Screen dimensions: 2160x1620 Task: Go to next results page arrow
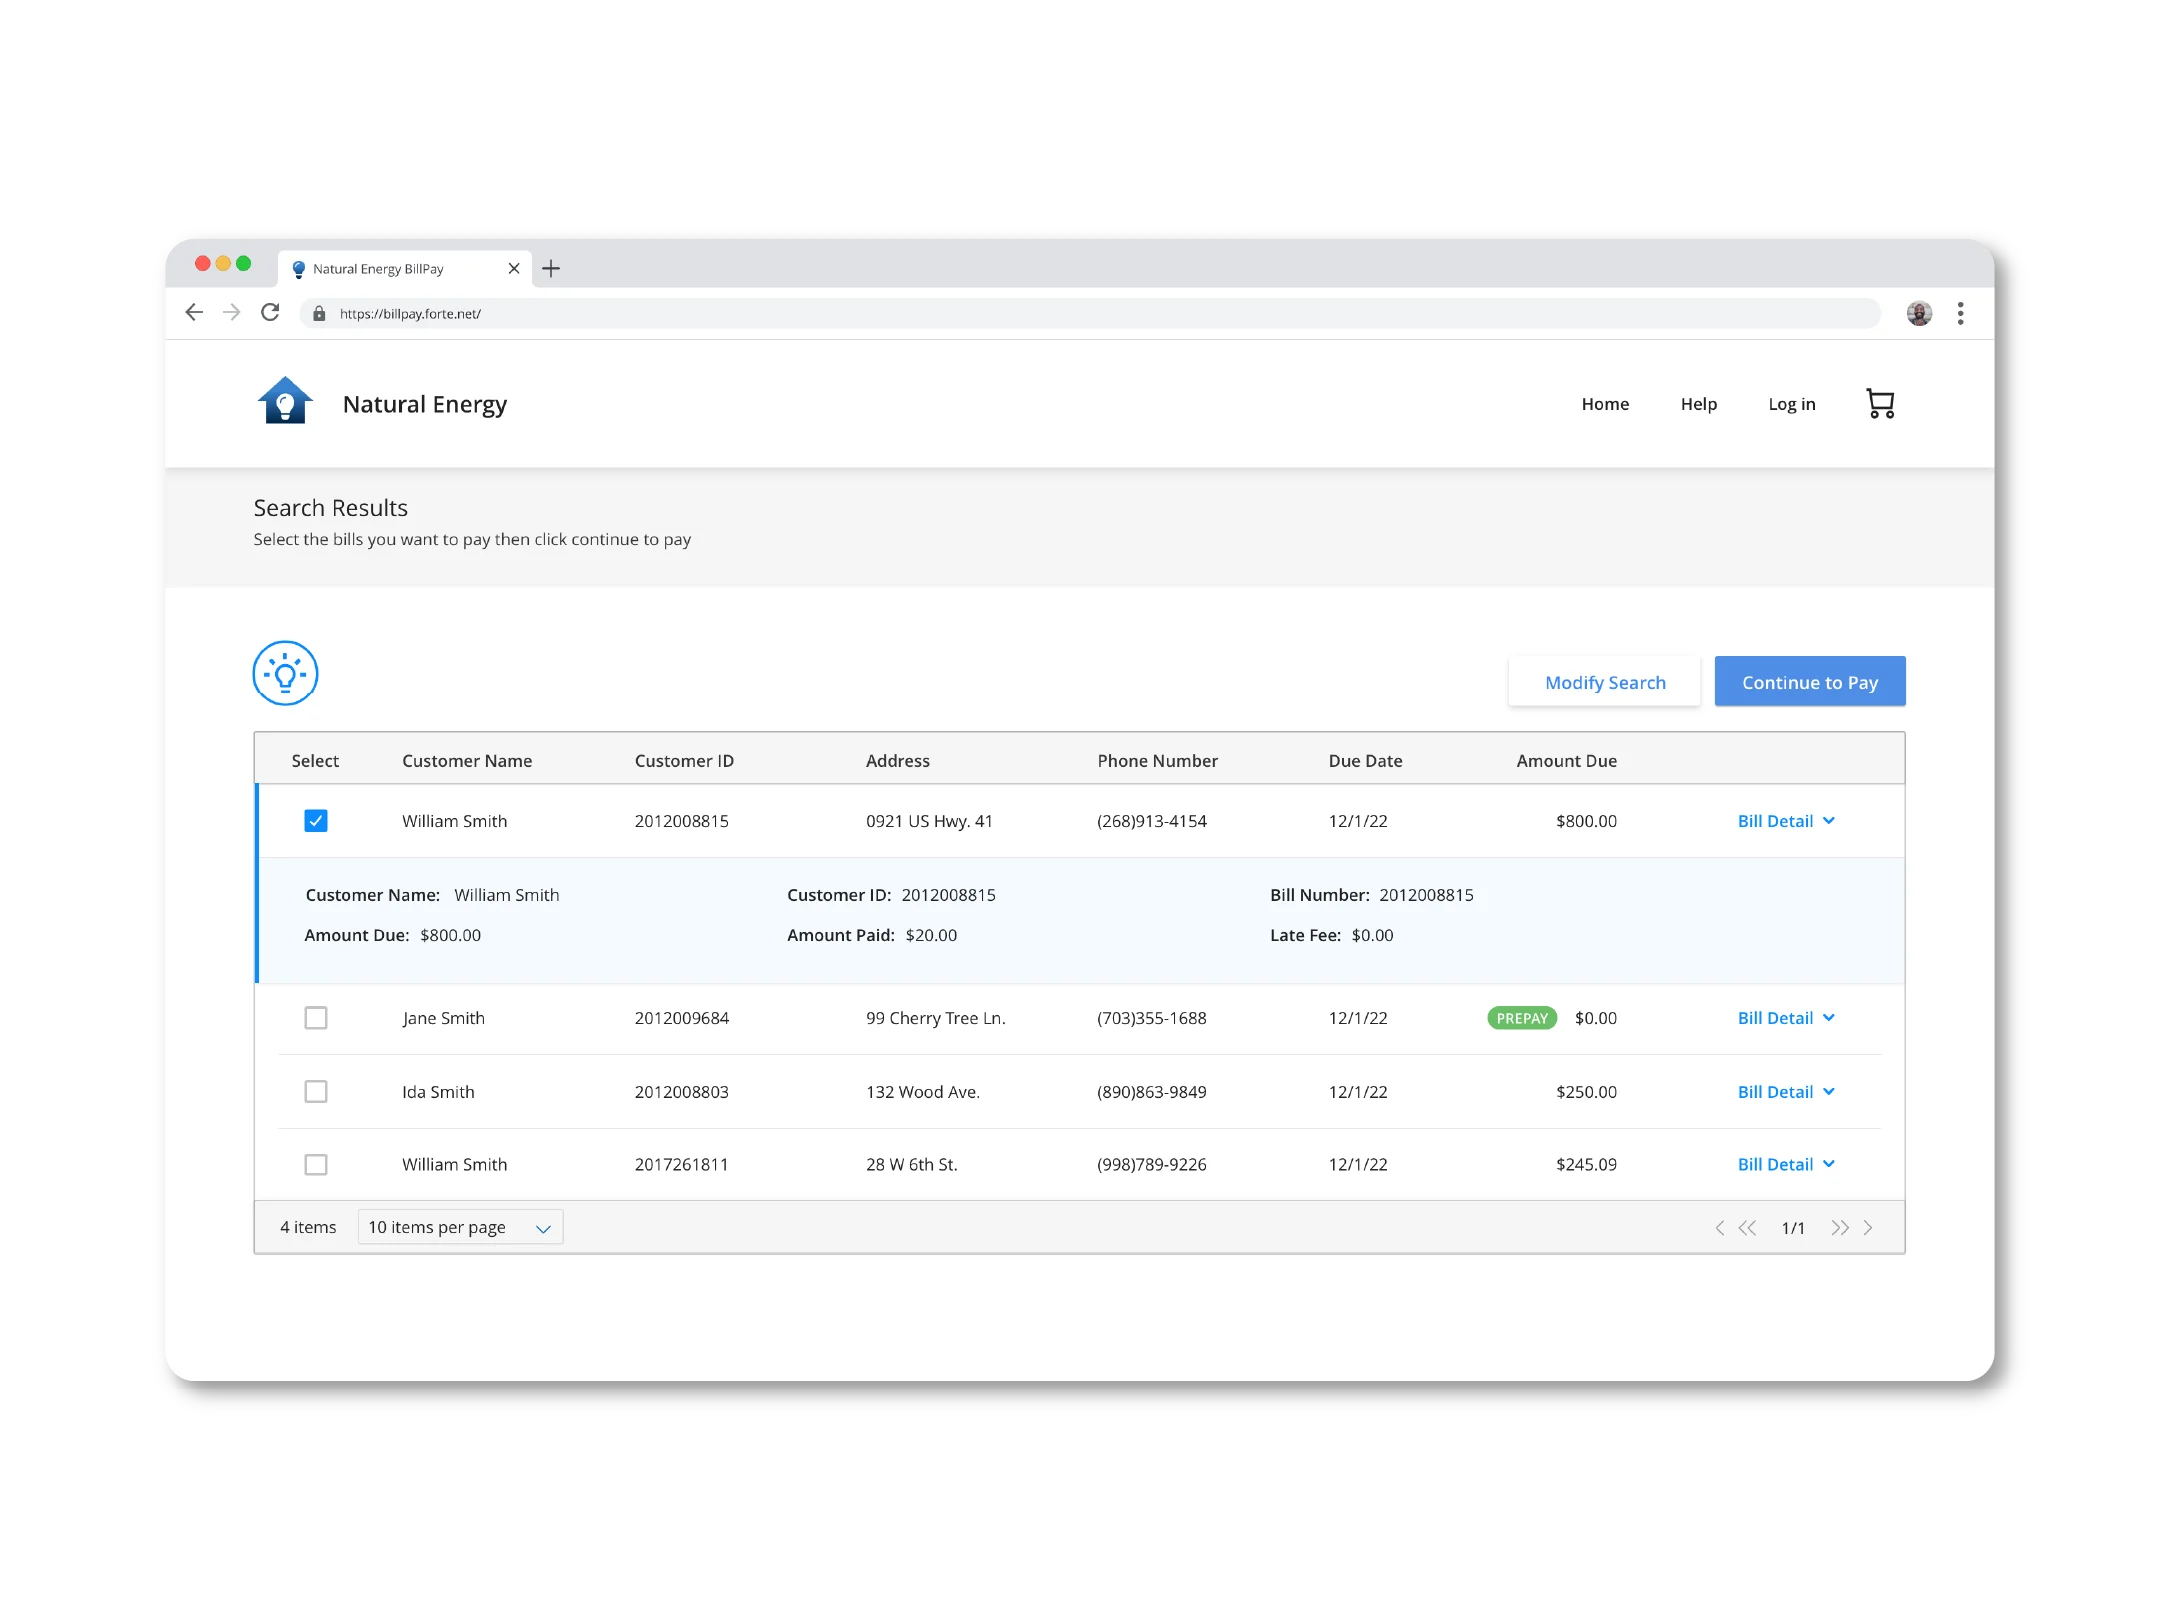pyautogui.click(x=1867, y=1227)
